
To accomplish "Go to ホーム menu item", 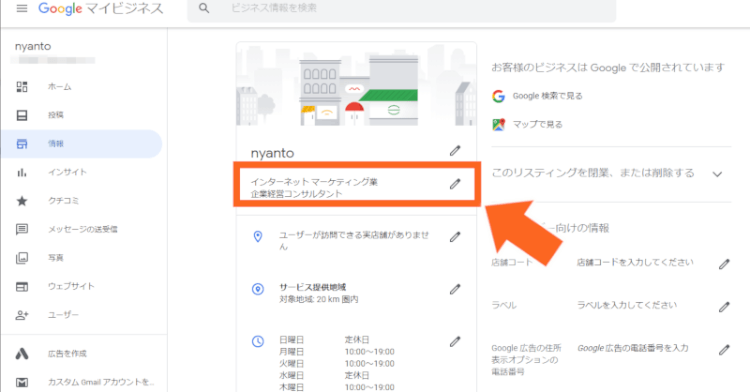I will 59,87.
